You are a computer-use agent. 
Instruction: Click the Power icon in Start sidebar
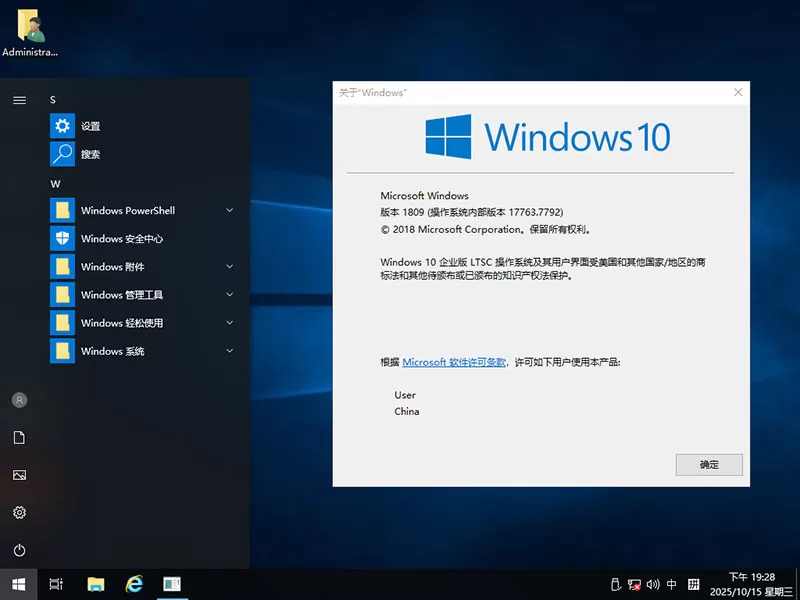click(x=19, y=550)
